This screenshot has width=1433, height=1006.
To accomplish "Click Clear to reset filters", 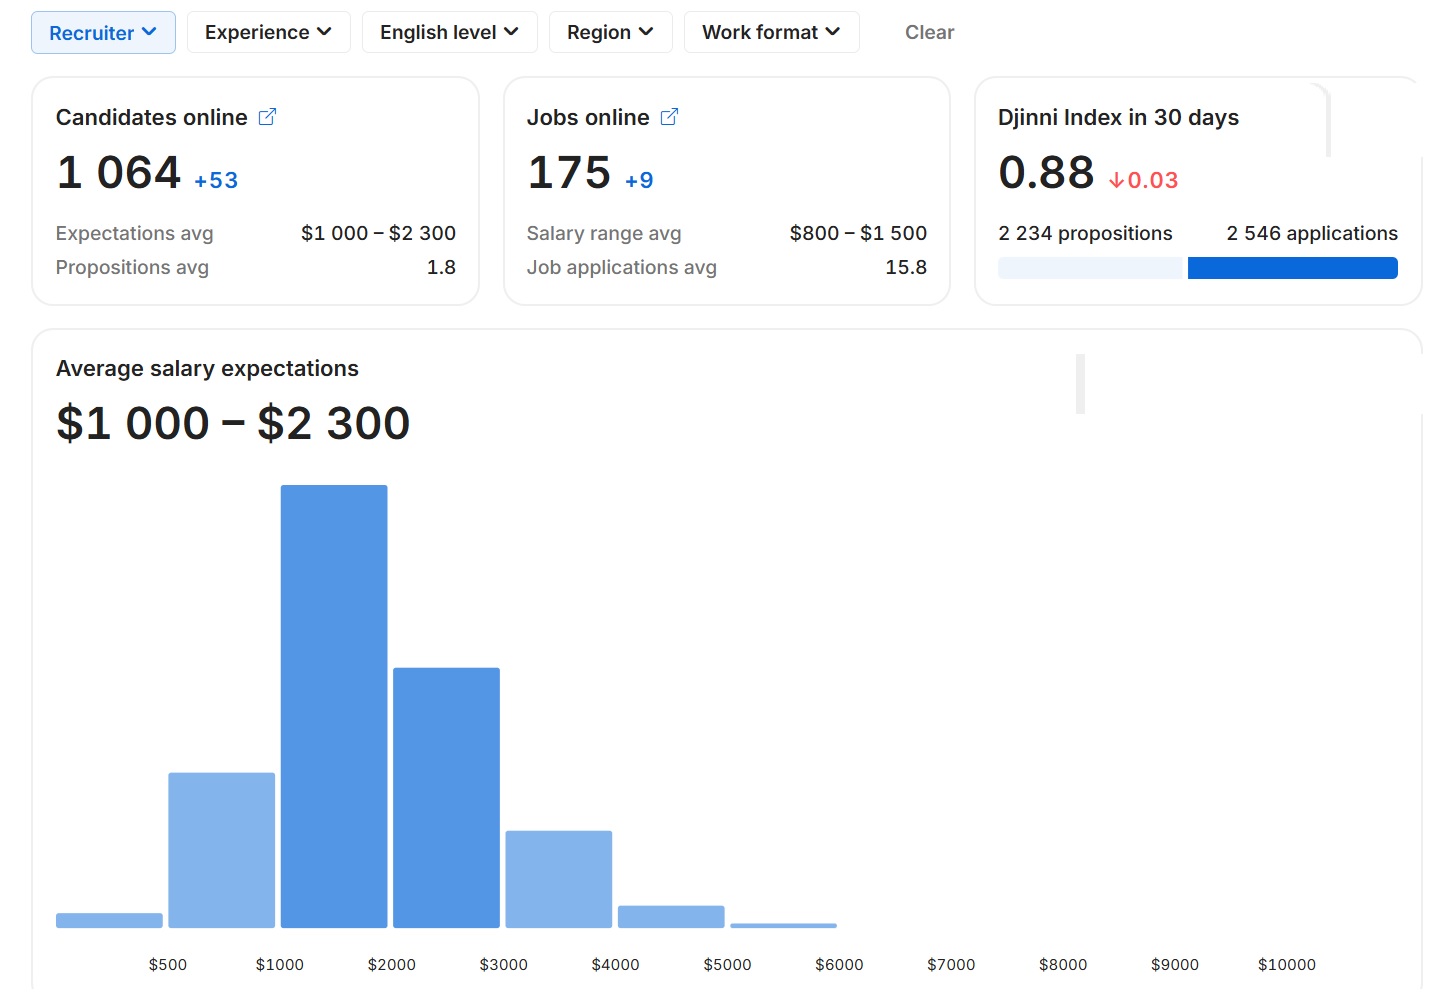I will tap(929, 33).
